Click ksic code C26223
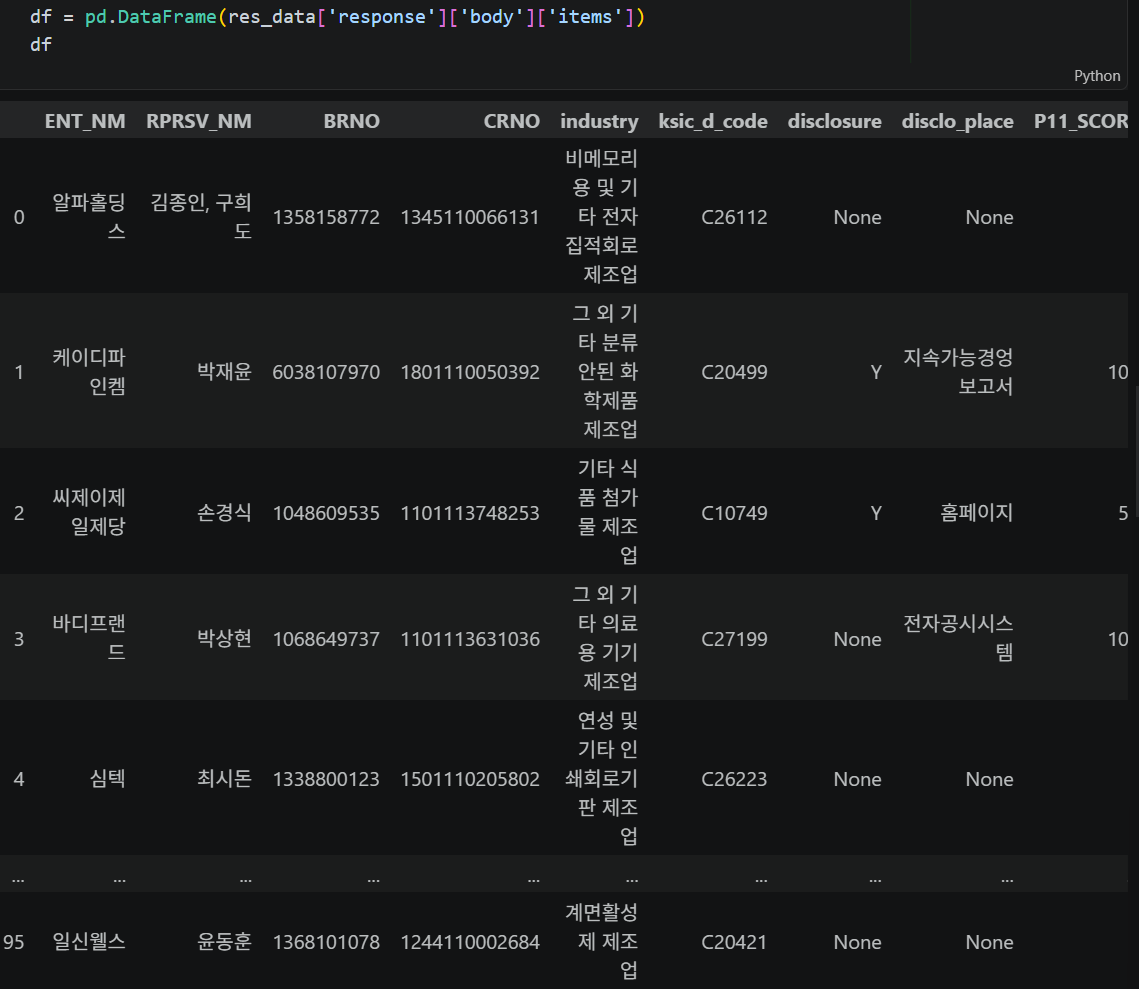1139x989 pixels. pos(734,779)
